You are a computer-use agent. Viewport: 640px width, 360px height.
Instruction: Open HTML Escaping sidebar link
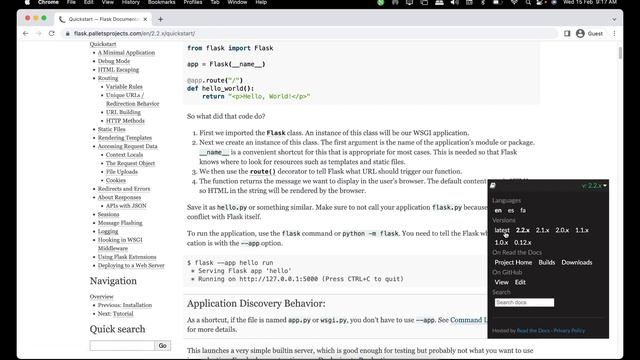coord(118,70)
